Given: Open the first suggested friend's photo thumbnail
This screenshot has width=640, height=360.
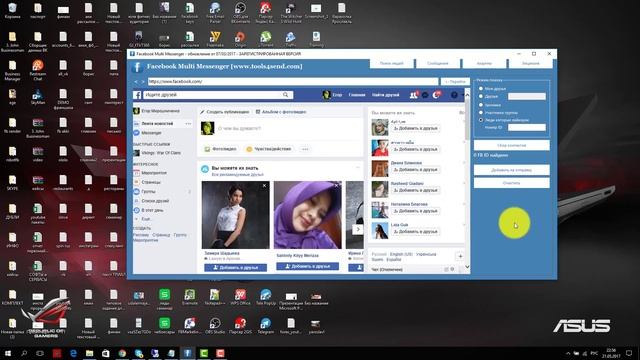Looking at the screenshot, I should (x=236, y=215).
